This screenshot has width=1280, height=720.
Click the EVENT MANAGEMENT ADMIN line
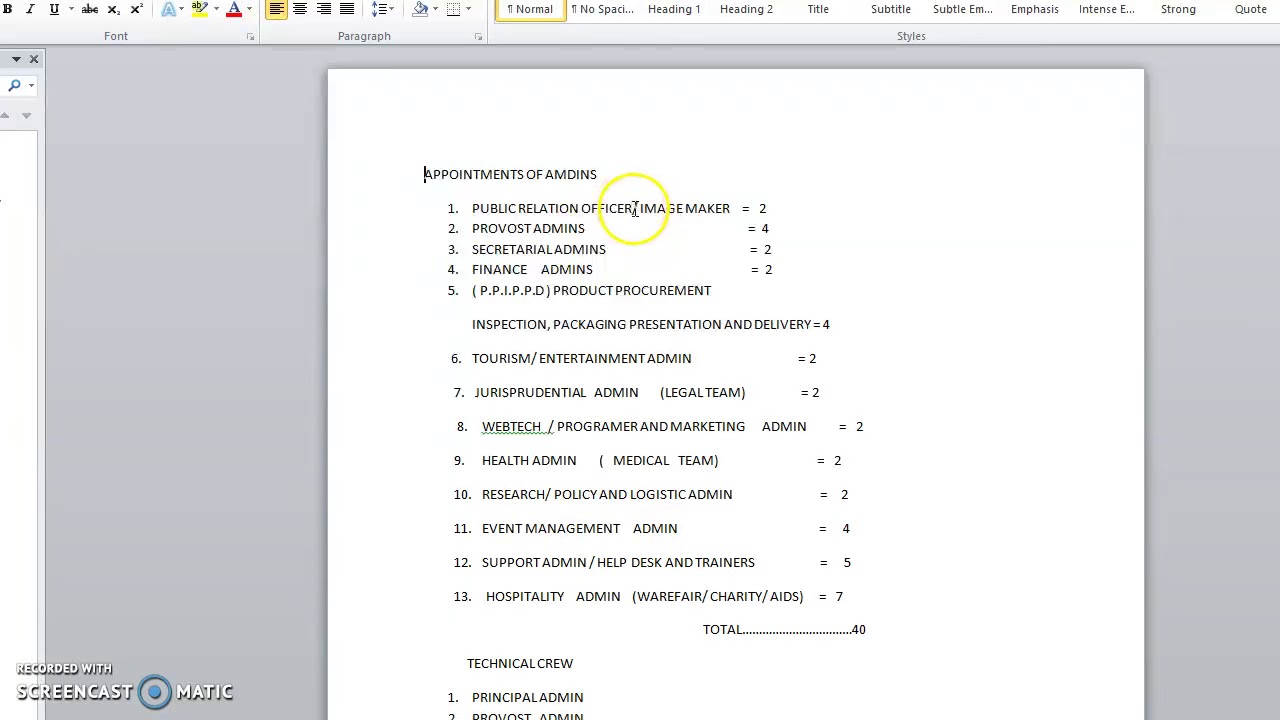666,528
